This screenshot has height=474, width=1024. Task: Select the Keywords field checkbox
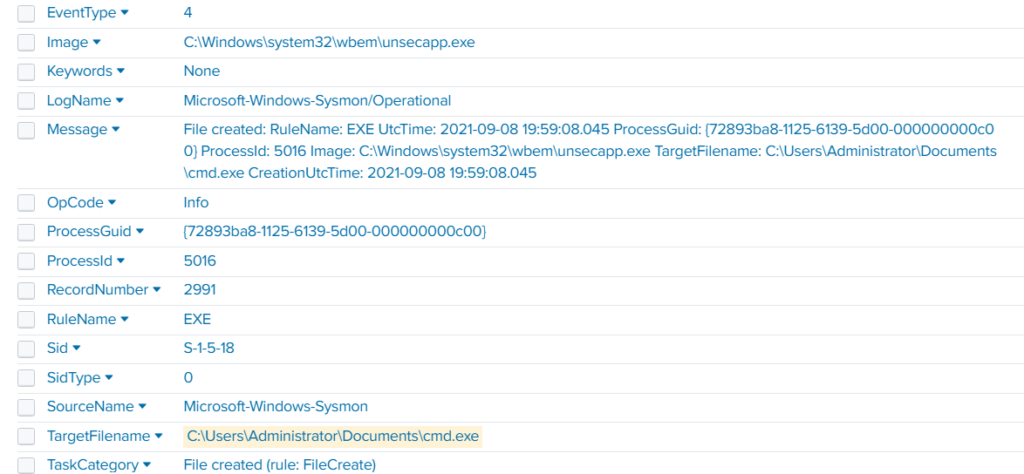coord(26,72)
